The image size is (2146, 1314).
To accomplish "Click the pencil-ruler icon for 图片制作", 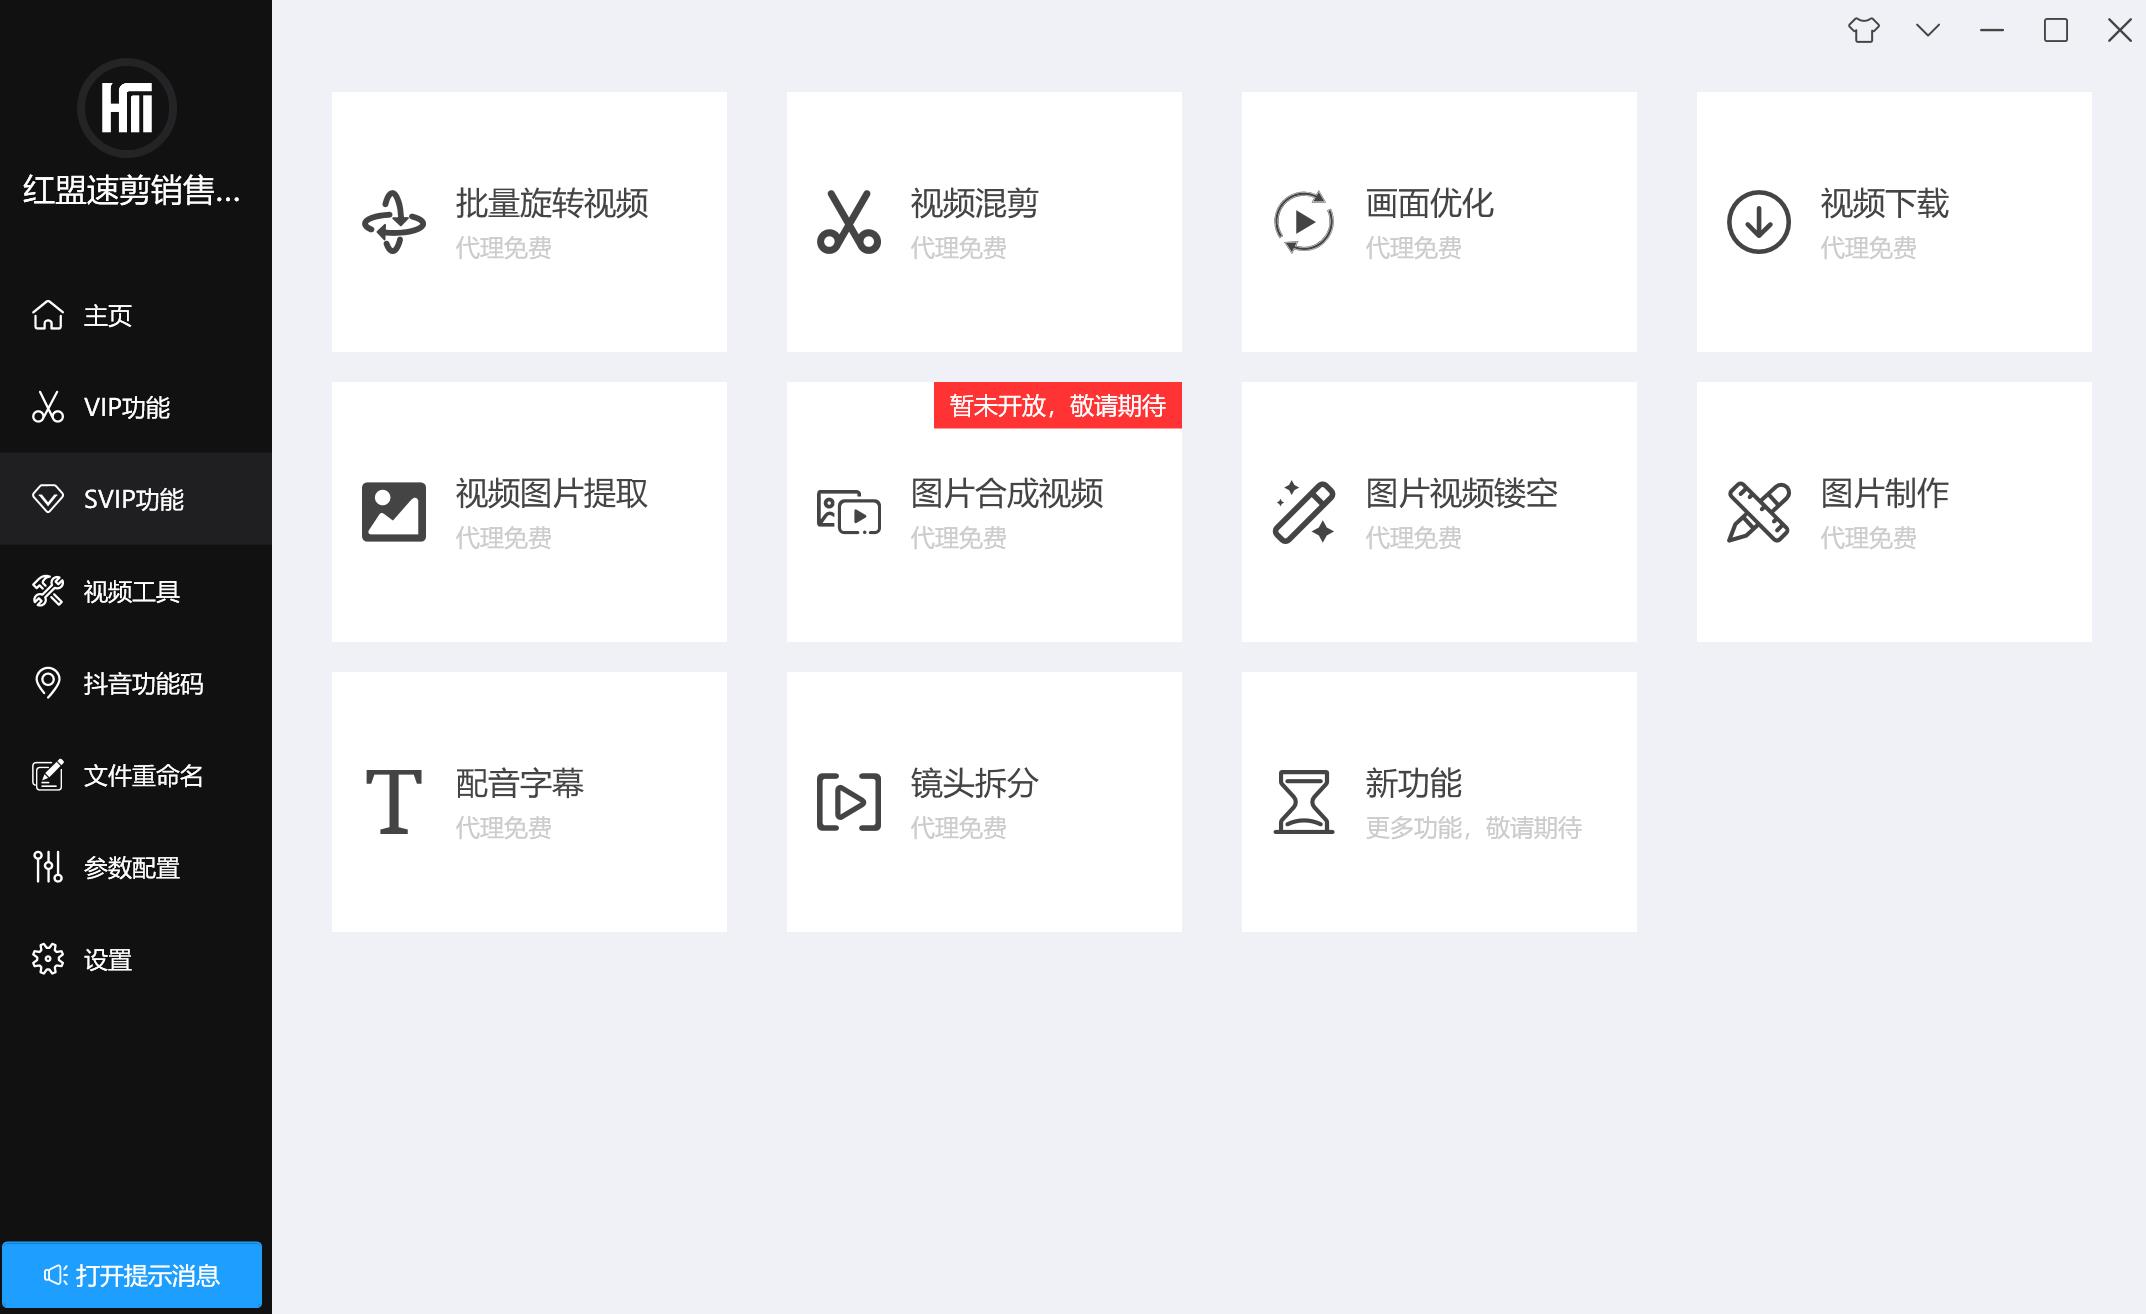I will click(x=1758, y=512).
